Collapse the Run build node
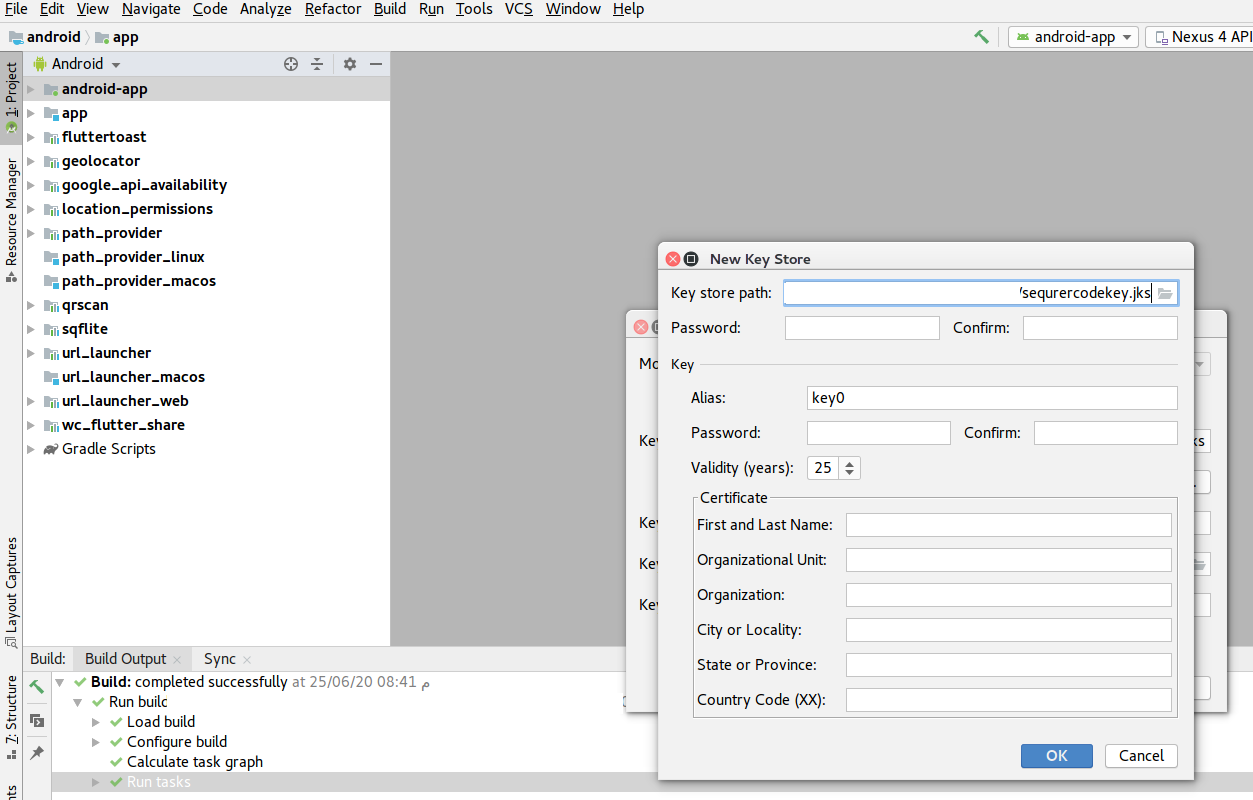Screen dimensions: 1253x800 [77, 701]
